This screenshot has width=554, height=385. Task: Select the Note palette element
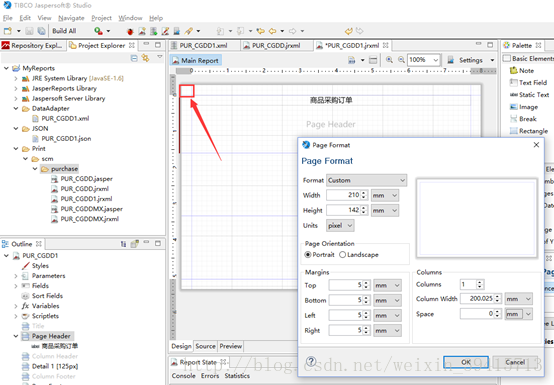pos(522,71)
